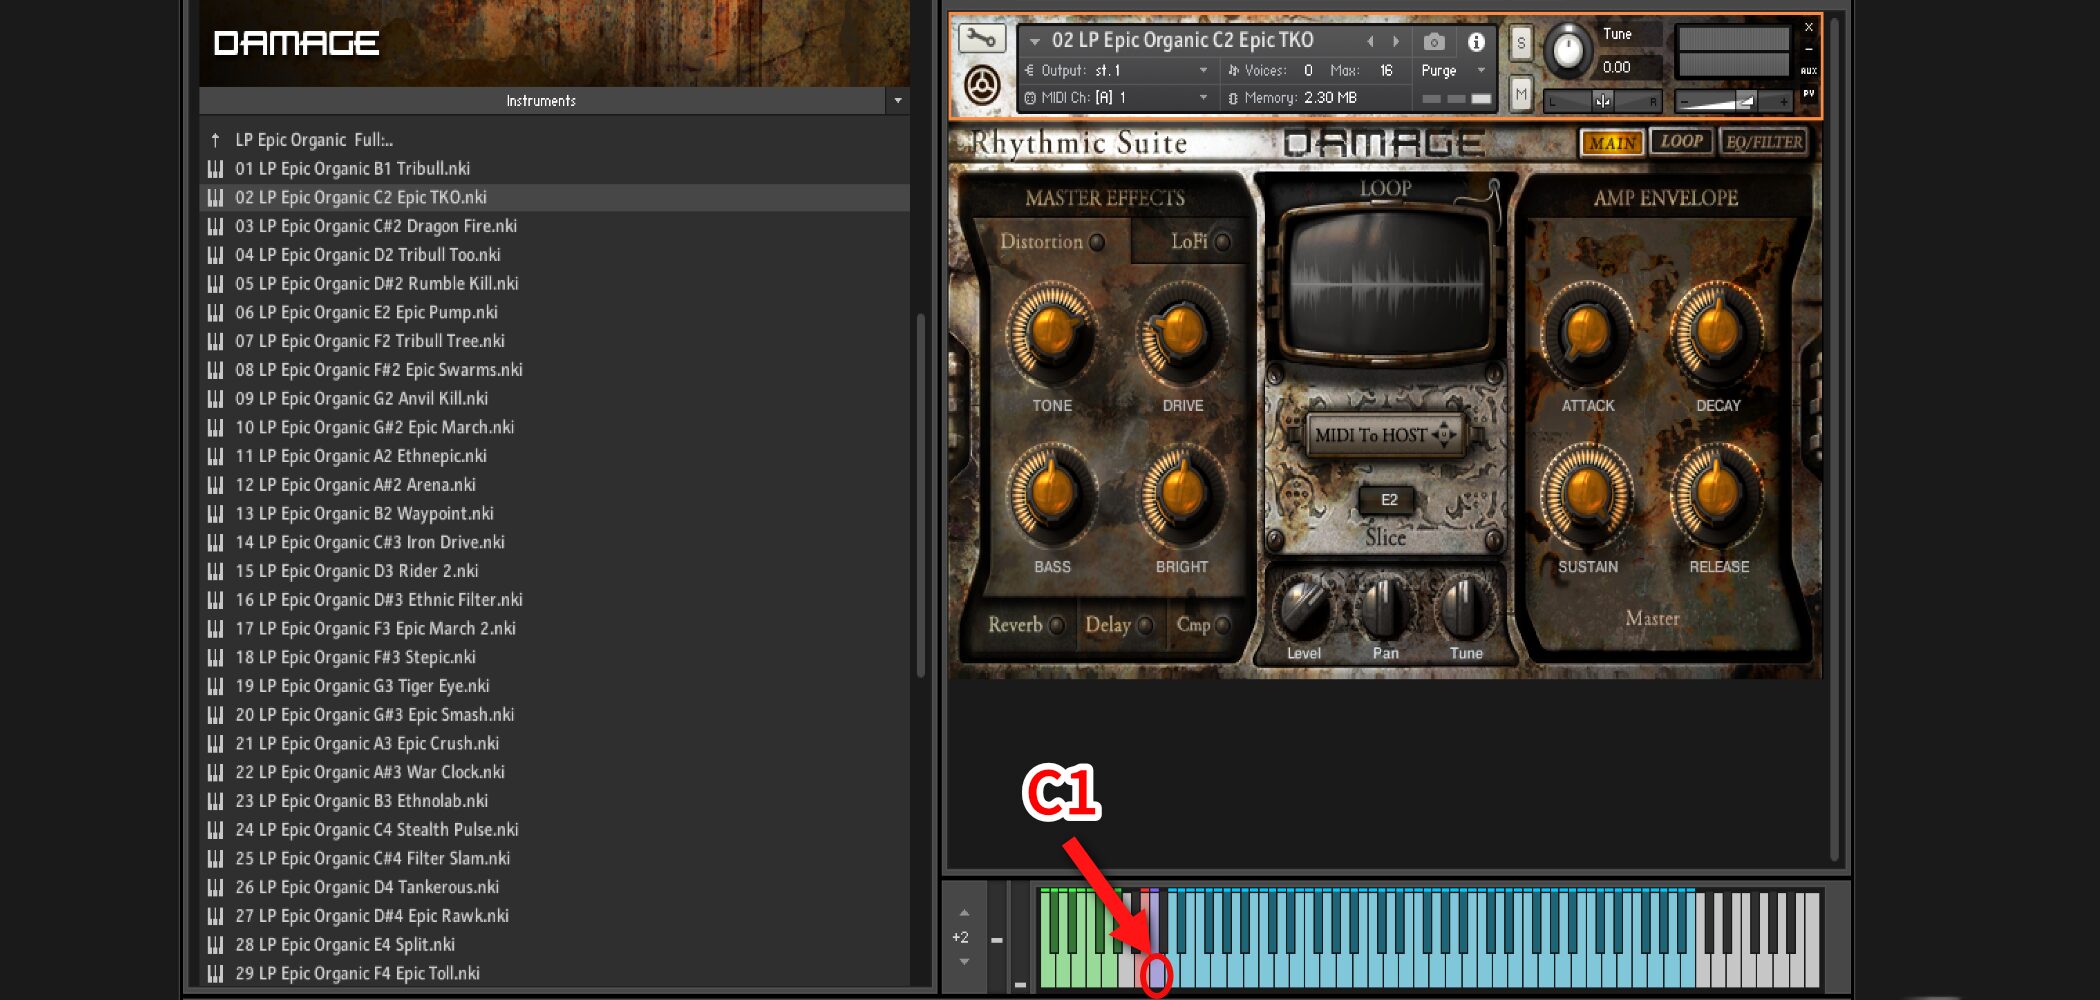This screenshot has width=2100, height=1000.
Task: Click the SUSTAIN knob
Action: tap(1587, 493)
